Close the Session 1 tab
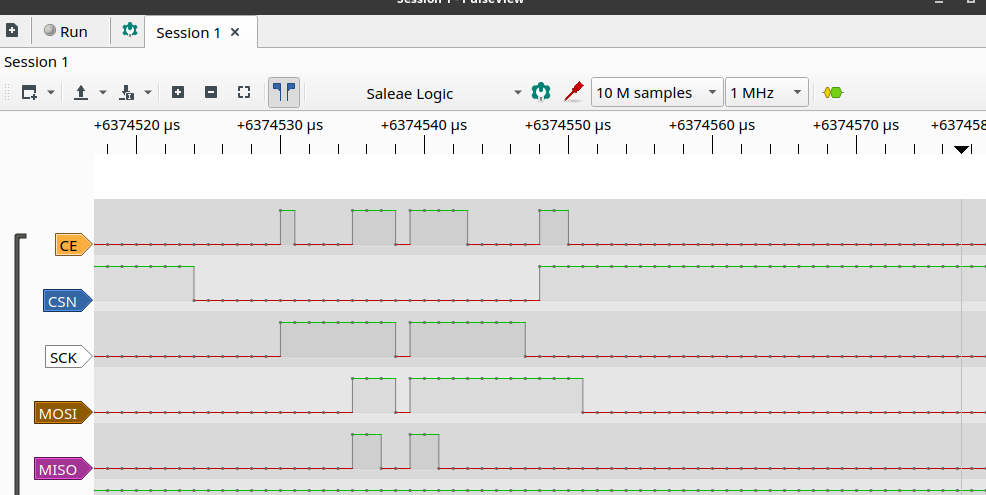Image resolution: width=986 pixels, height=495 pixels. [x=235, y=32]
